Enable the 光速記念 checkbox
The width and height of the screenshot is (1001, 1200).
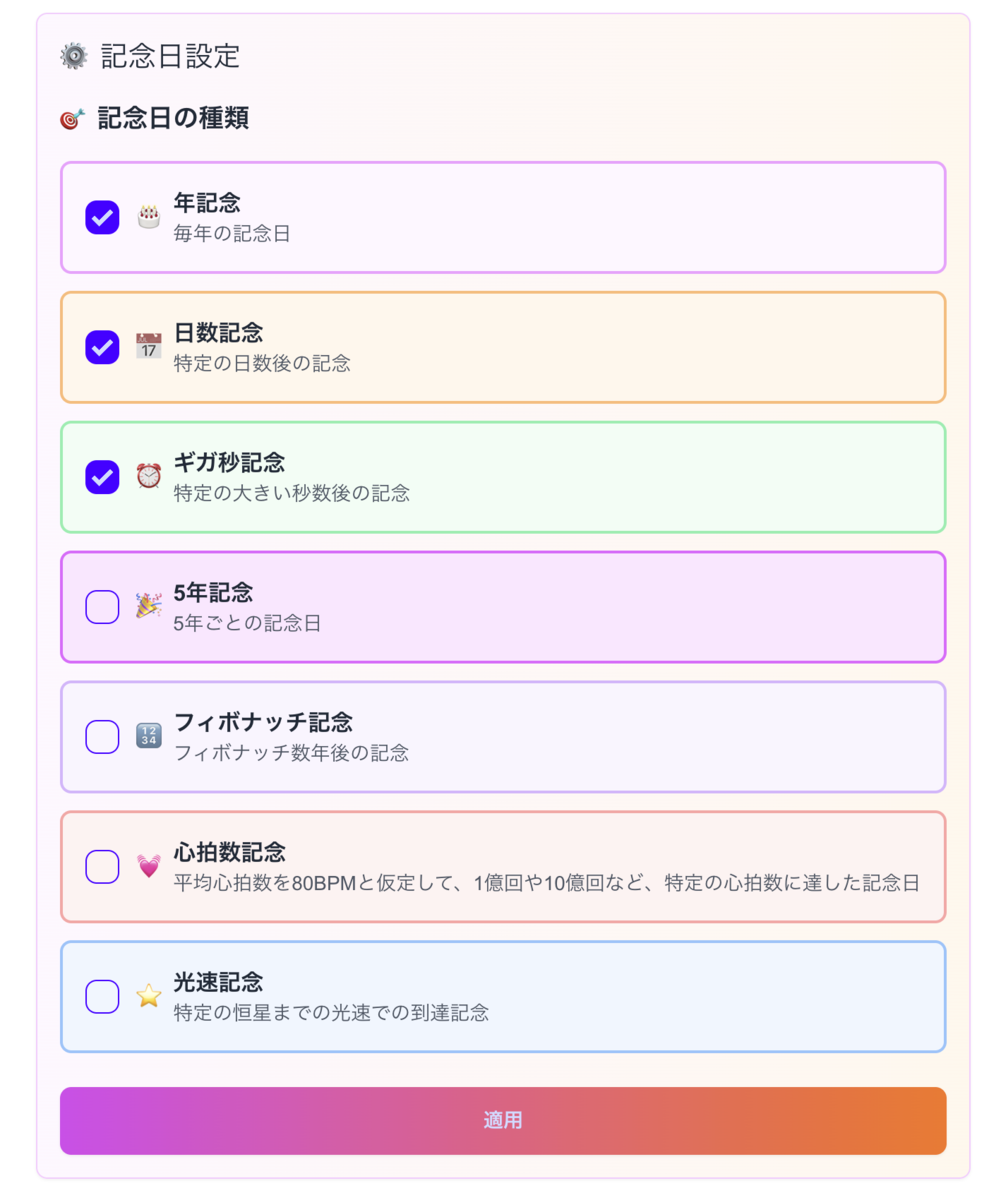tap(102, 997)
